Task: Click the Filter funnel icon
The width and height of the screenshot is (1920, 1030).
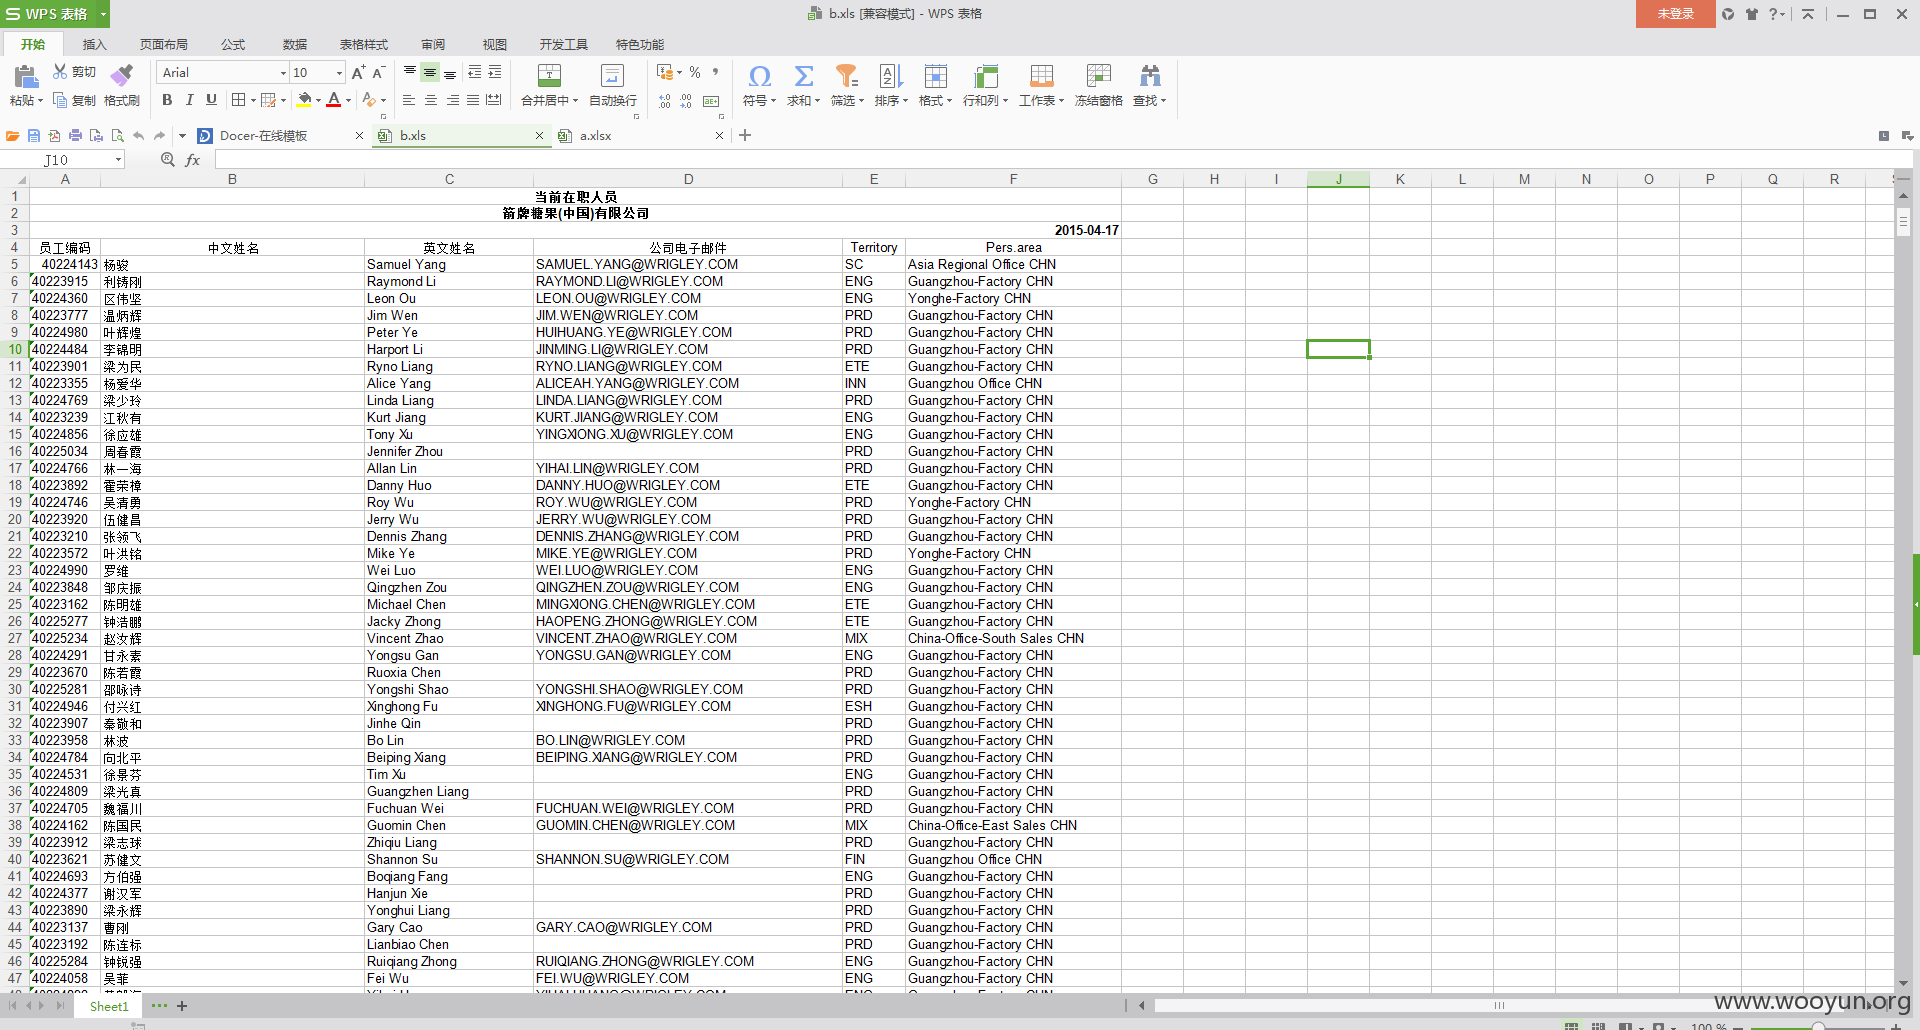Action: click(847, 76)
